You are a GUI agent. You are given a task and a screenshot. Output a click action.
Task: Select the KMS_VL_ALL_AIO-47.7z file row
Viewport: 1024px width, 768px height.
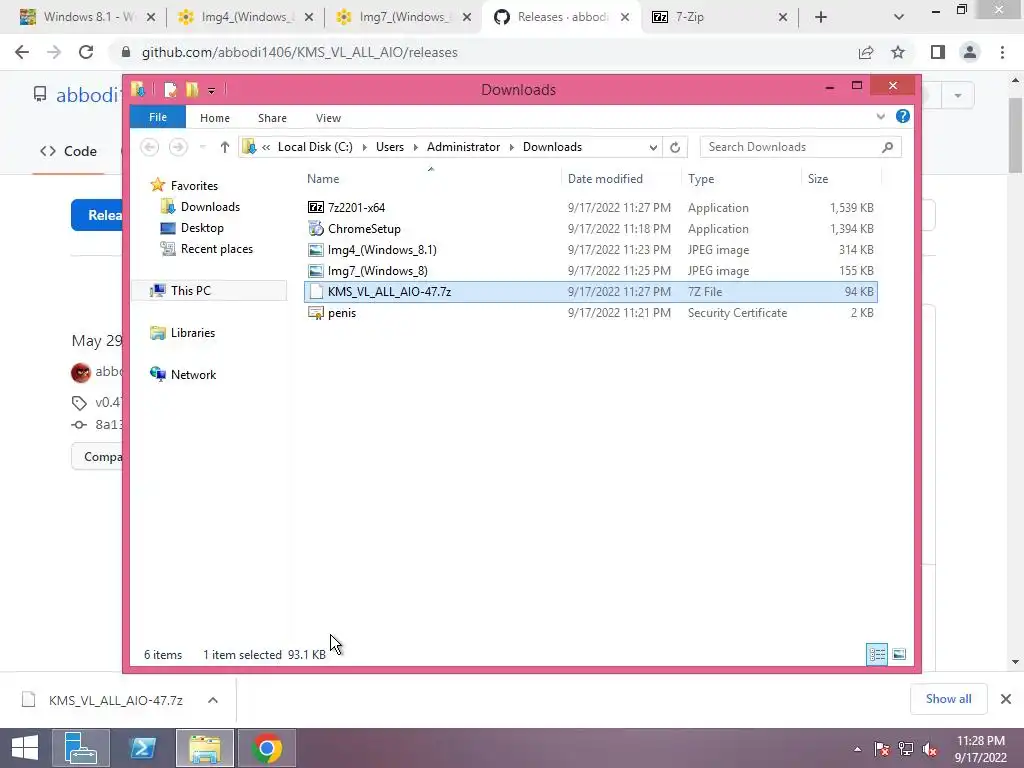[590, 292]
